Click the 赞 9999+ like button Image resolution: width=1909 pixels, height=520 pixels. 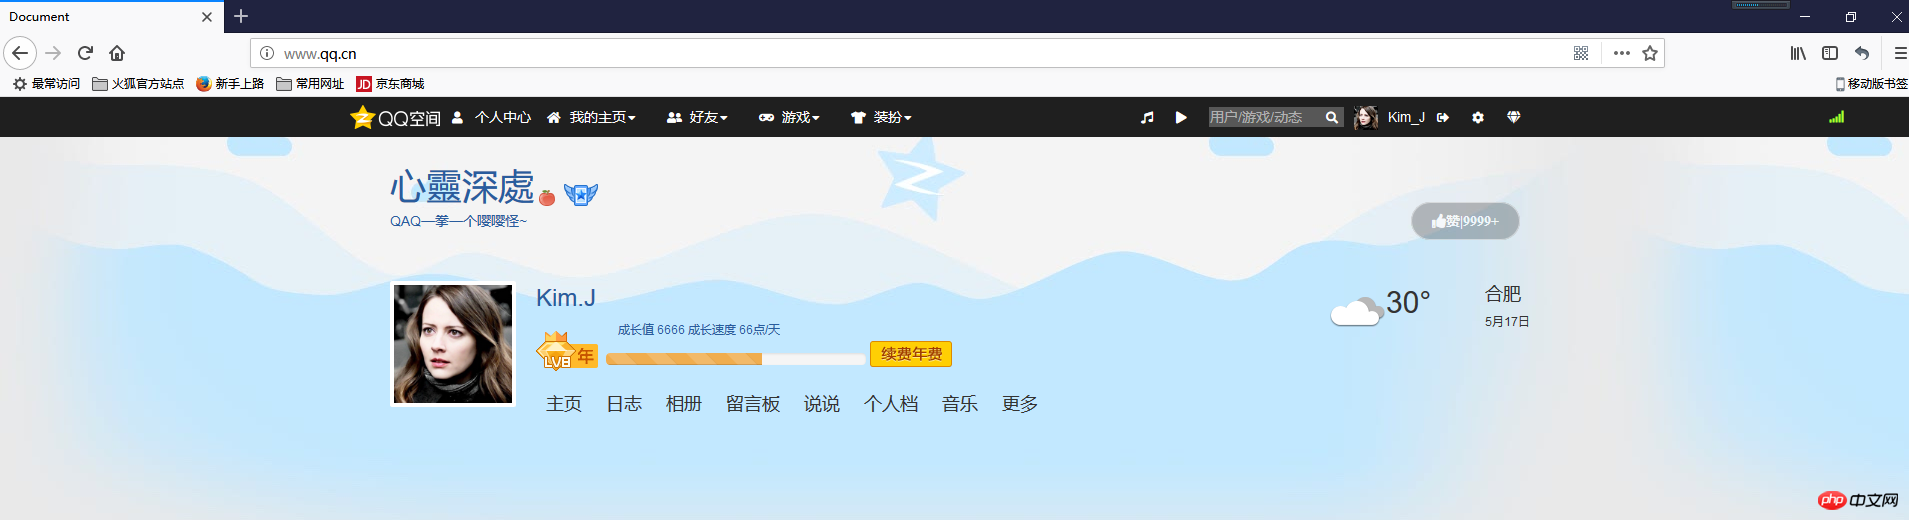(x=1465, y=221)
